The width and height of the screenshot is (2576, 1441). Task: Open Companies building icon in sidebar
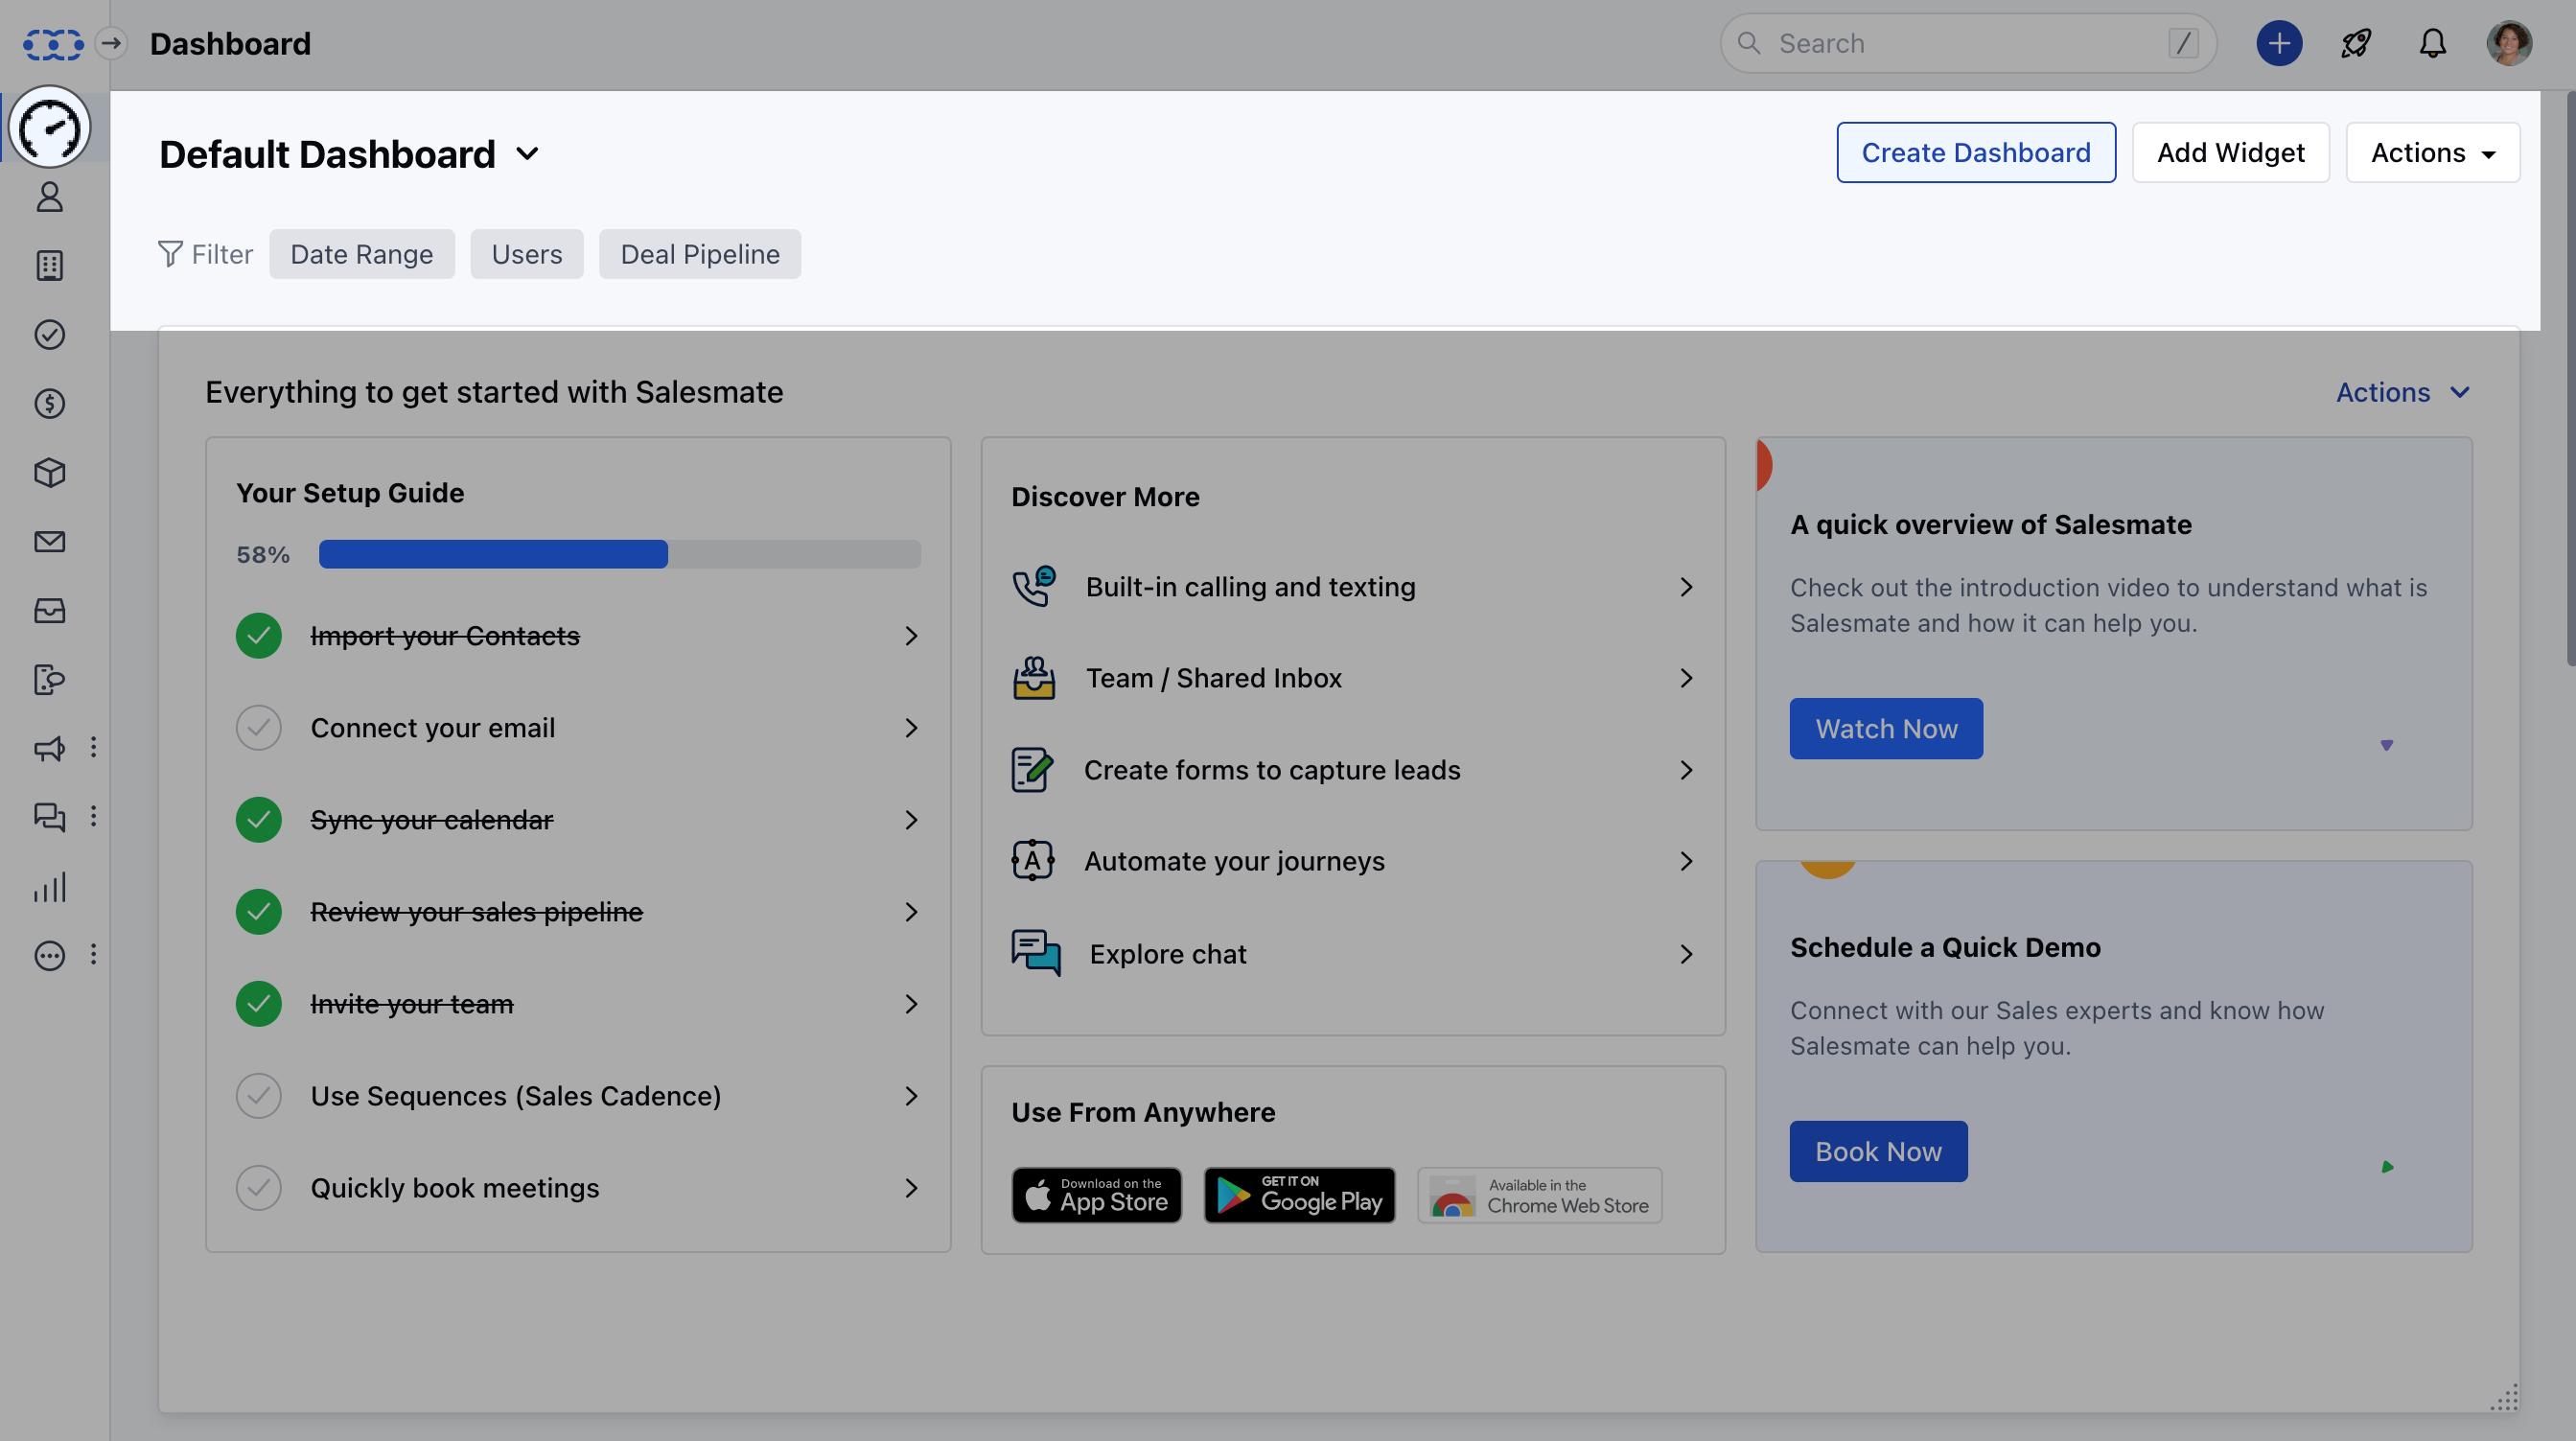50,266
